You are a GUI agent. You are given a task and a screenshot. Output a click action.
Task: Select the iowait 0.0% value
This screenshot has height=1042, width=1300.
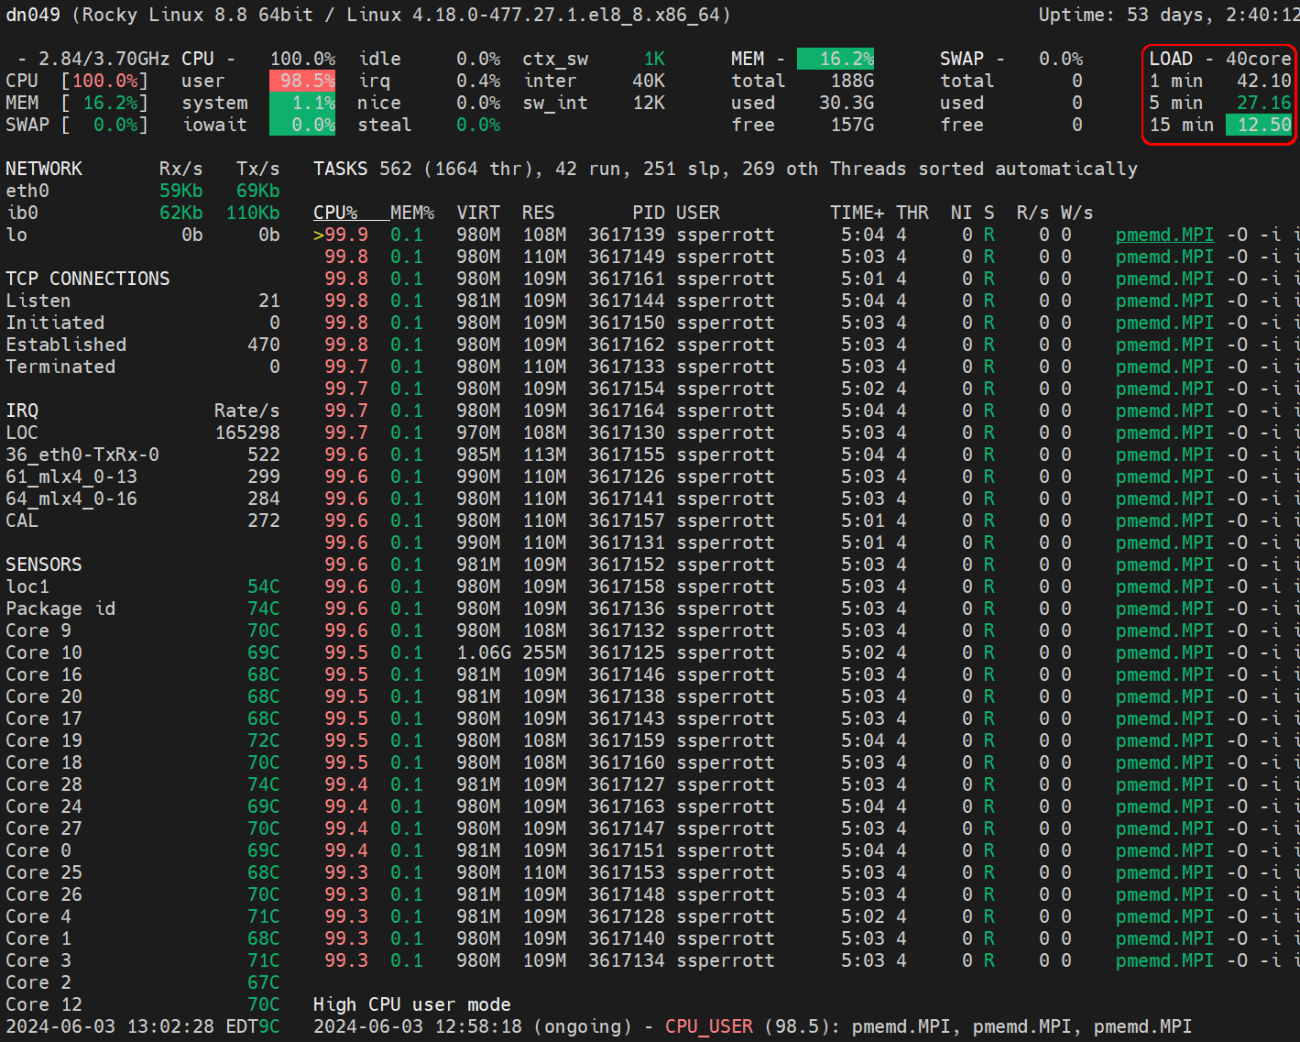tap(303, 125)
